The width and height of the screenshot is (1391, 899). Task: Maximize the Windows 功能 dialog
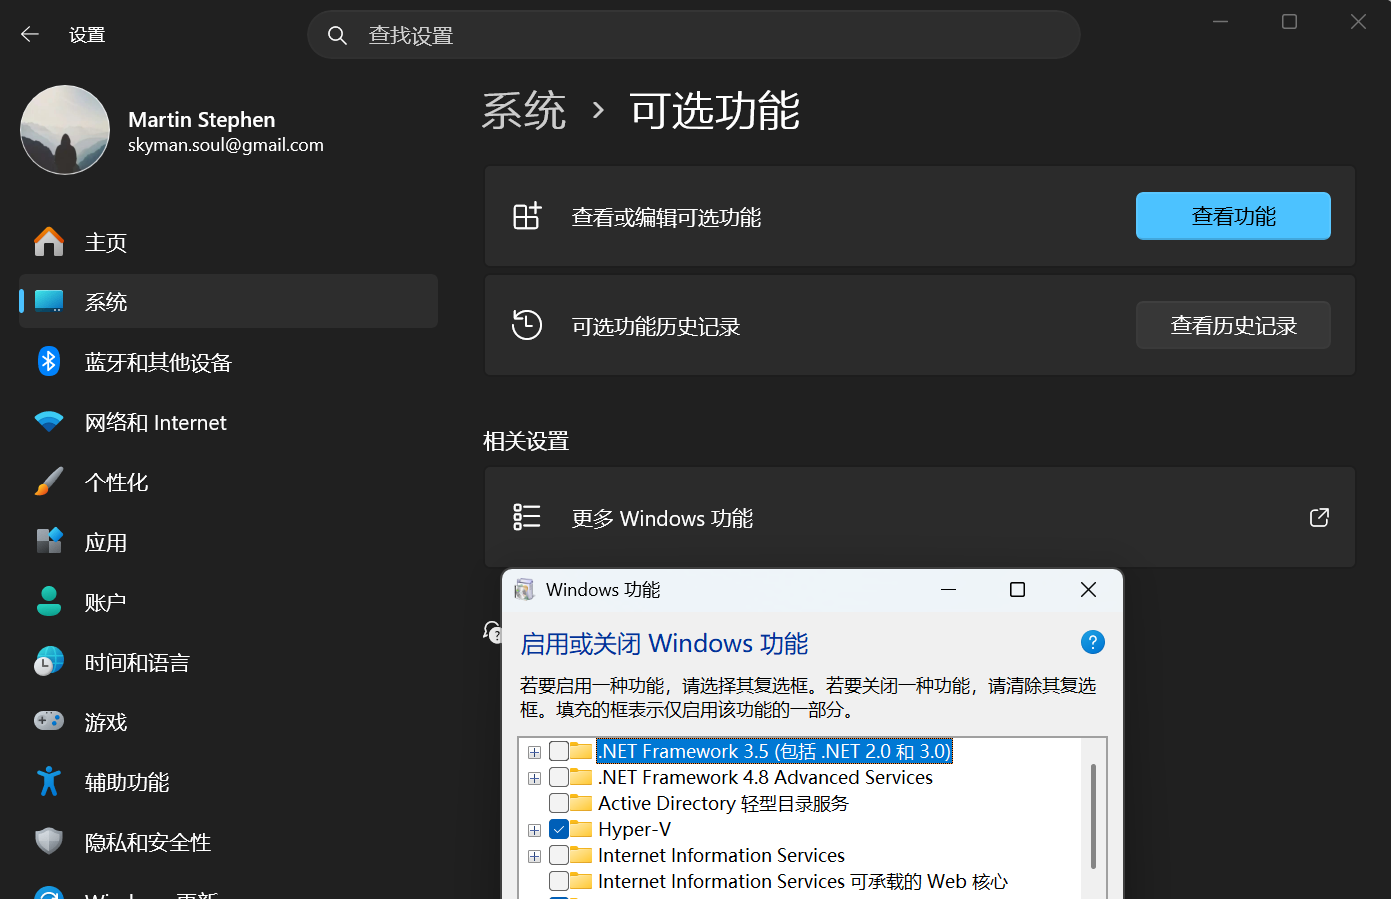tap(1017, 590)
